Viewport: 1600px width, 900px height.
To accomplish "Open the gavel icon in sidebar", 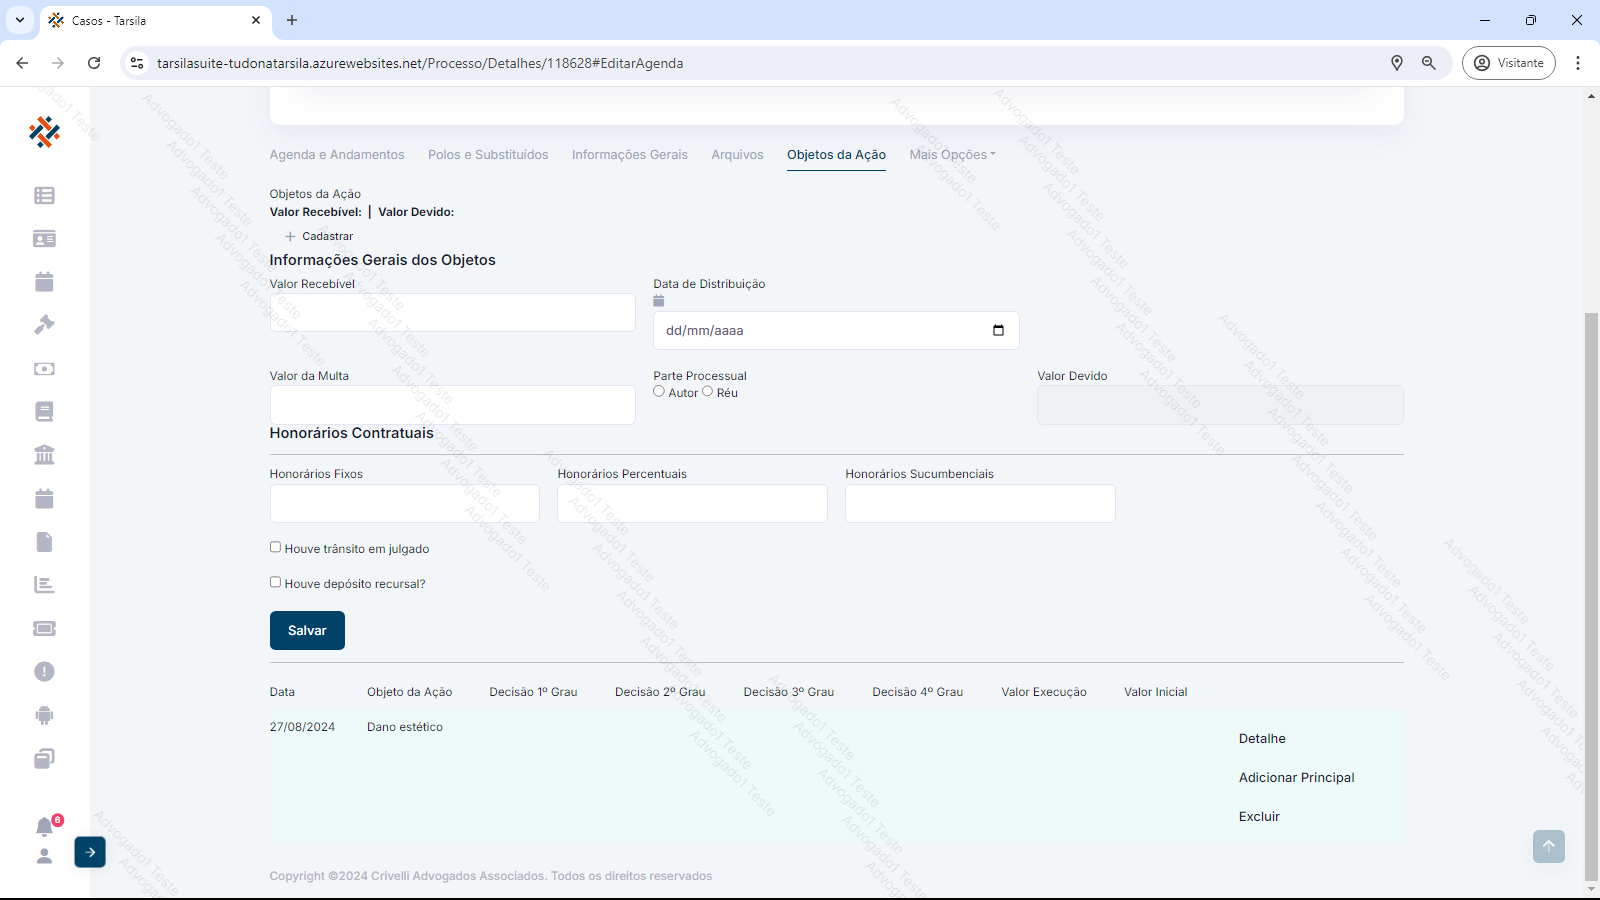I will pyautogui.click(x=44, y=325).
